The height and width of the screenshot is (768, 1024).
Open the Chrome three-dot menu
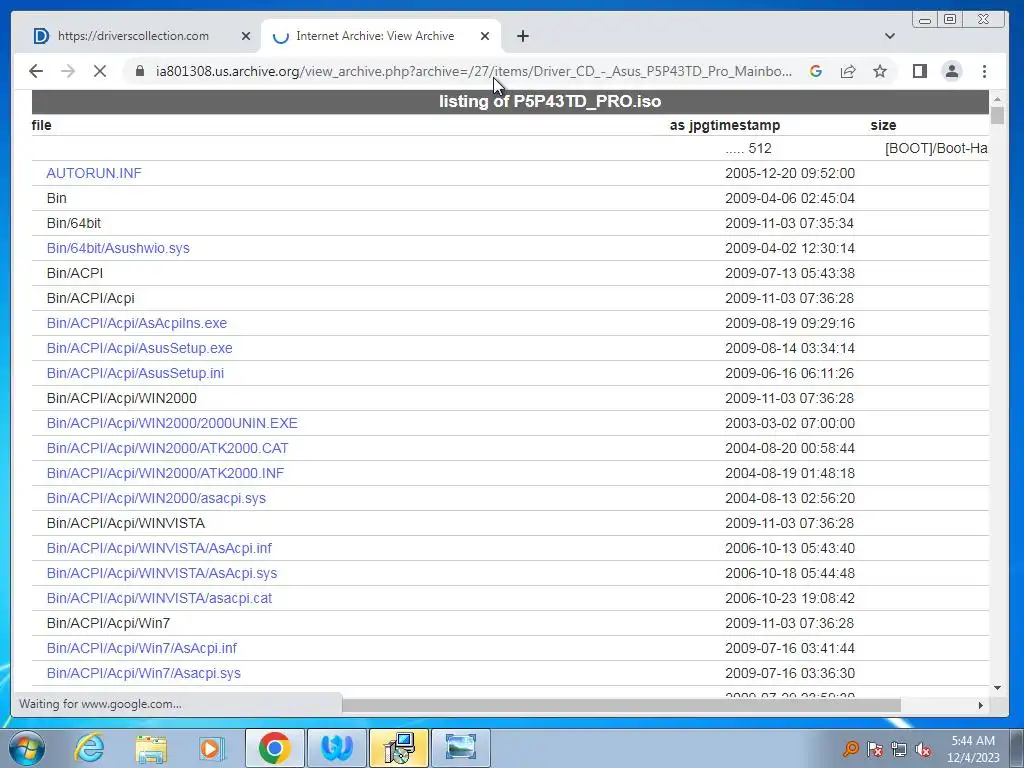984,71
